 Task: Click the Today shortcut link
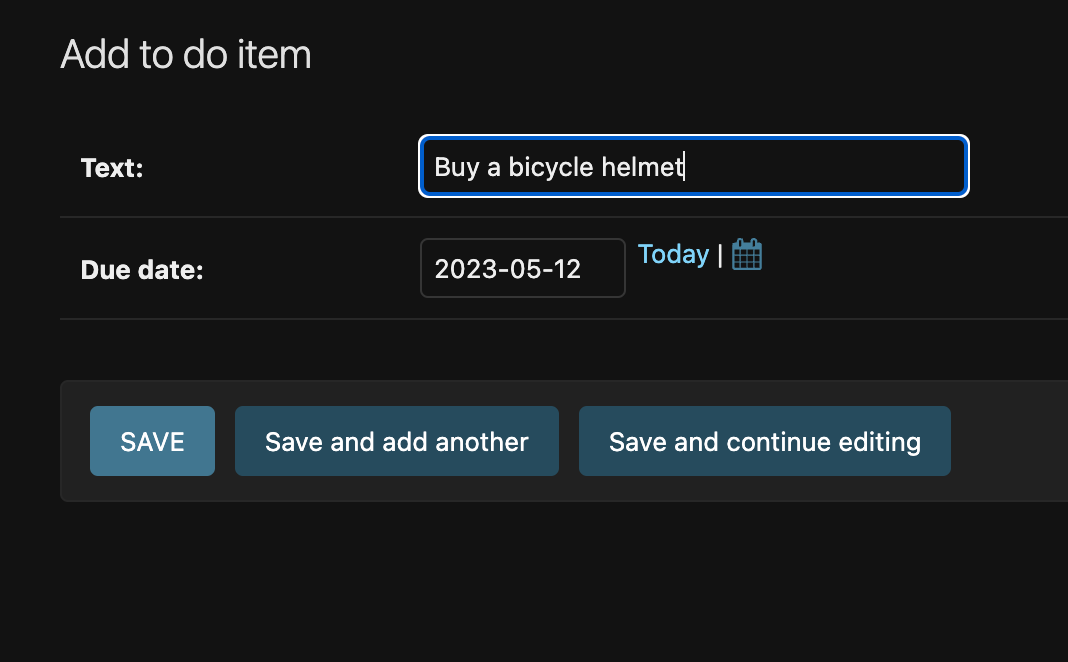[x=673, y=255]
